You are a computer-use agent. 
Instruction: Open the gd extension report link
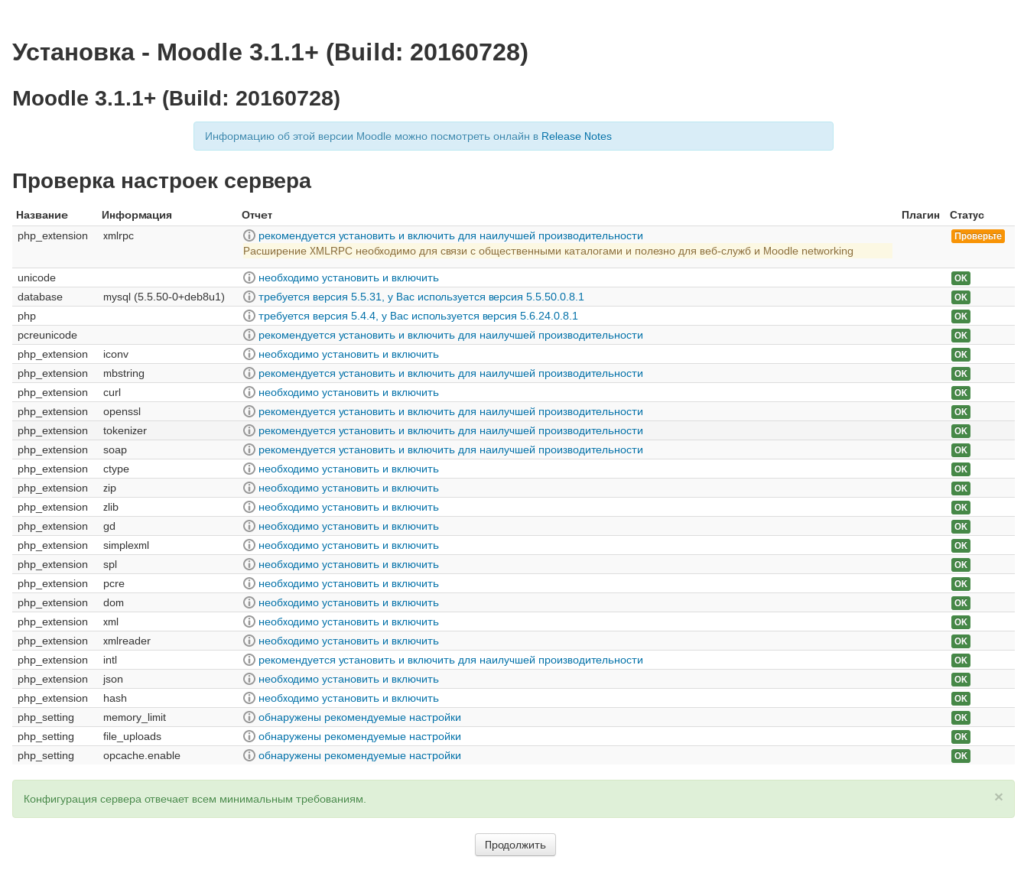(x=348, y=526)
